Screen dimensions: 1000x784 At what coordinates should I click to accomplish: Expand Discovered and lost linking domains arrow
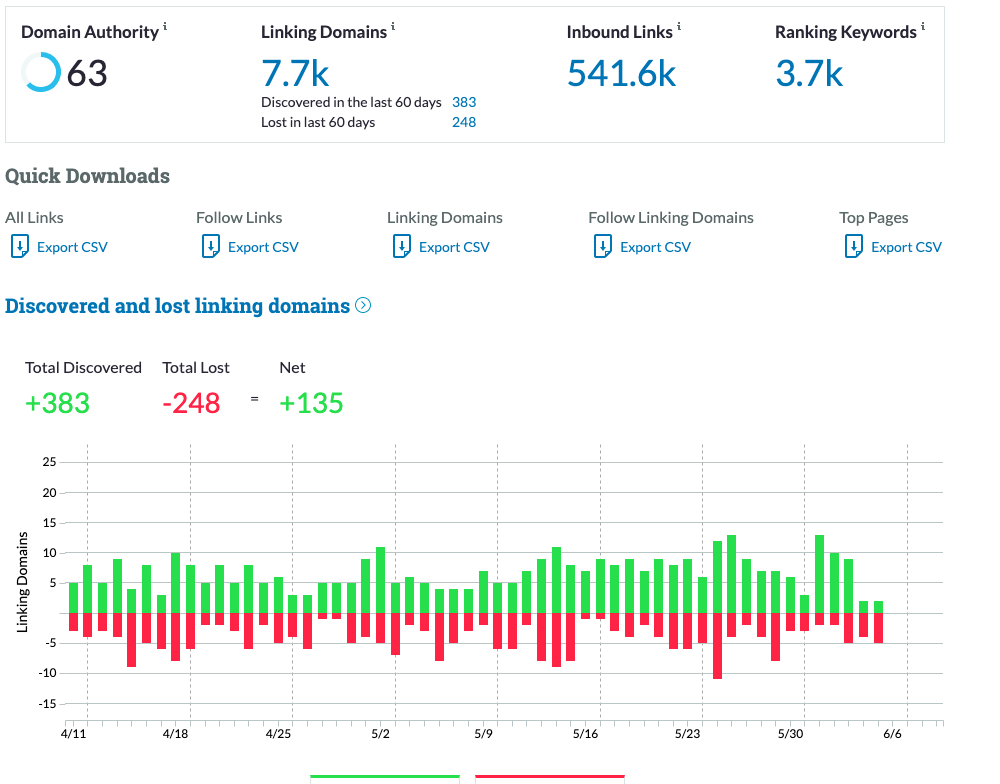(x=363, y=306)
